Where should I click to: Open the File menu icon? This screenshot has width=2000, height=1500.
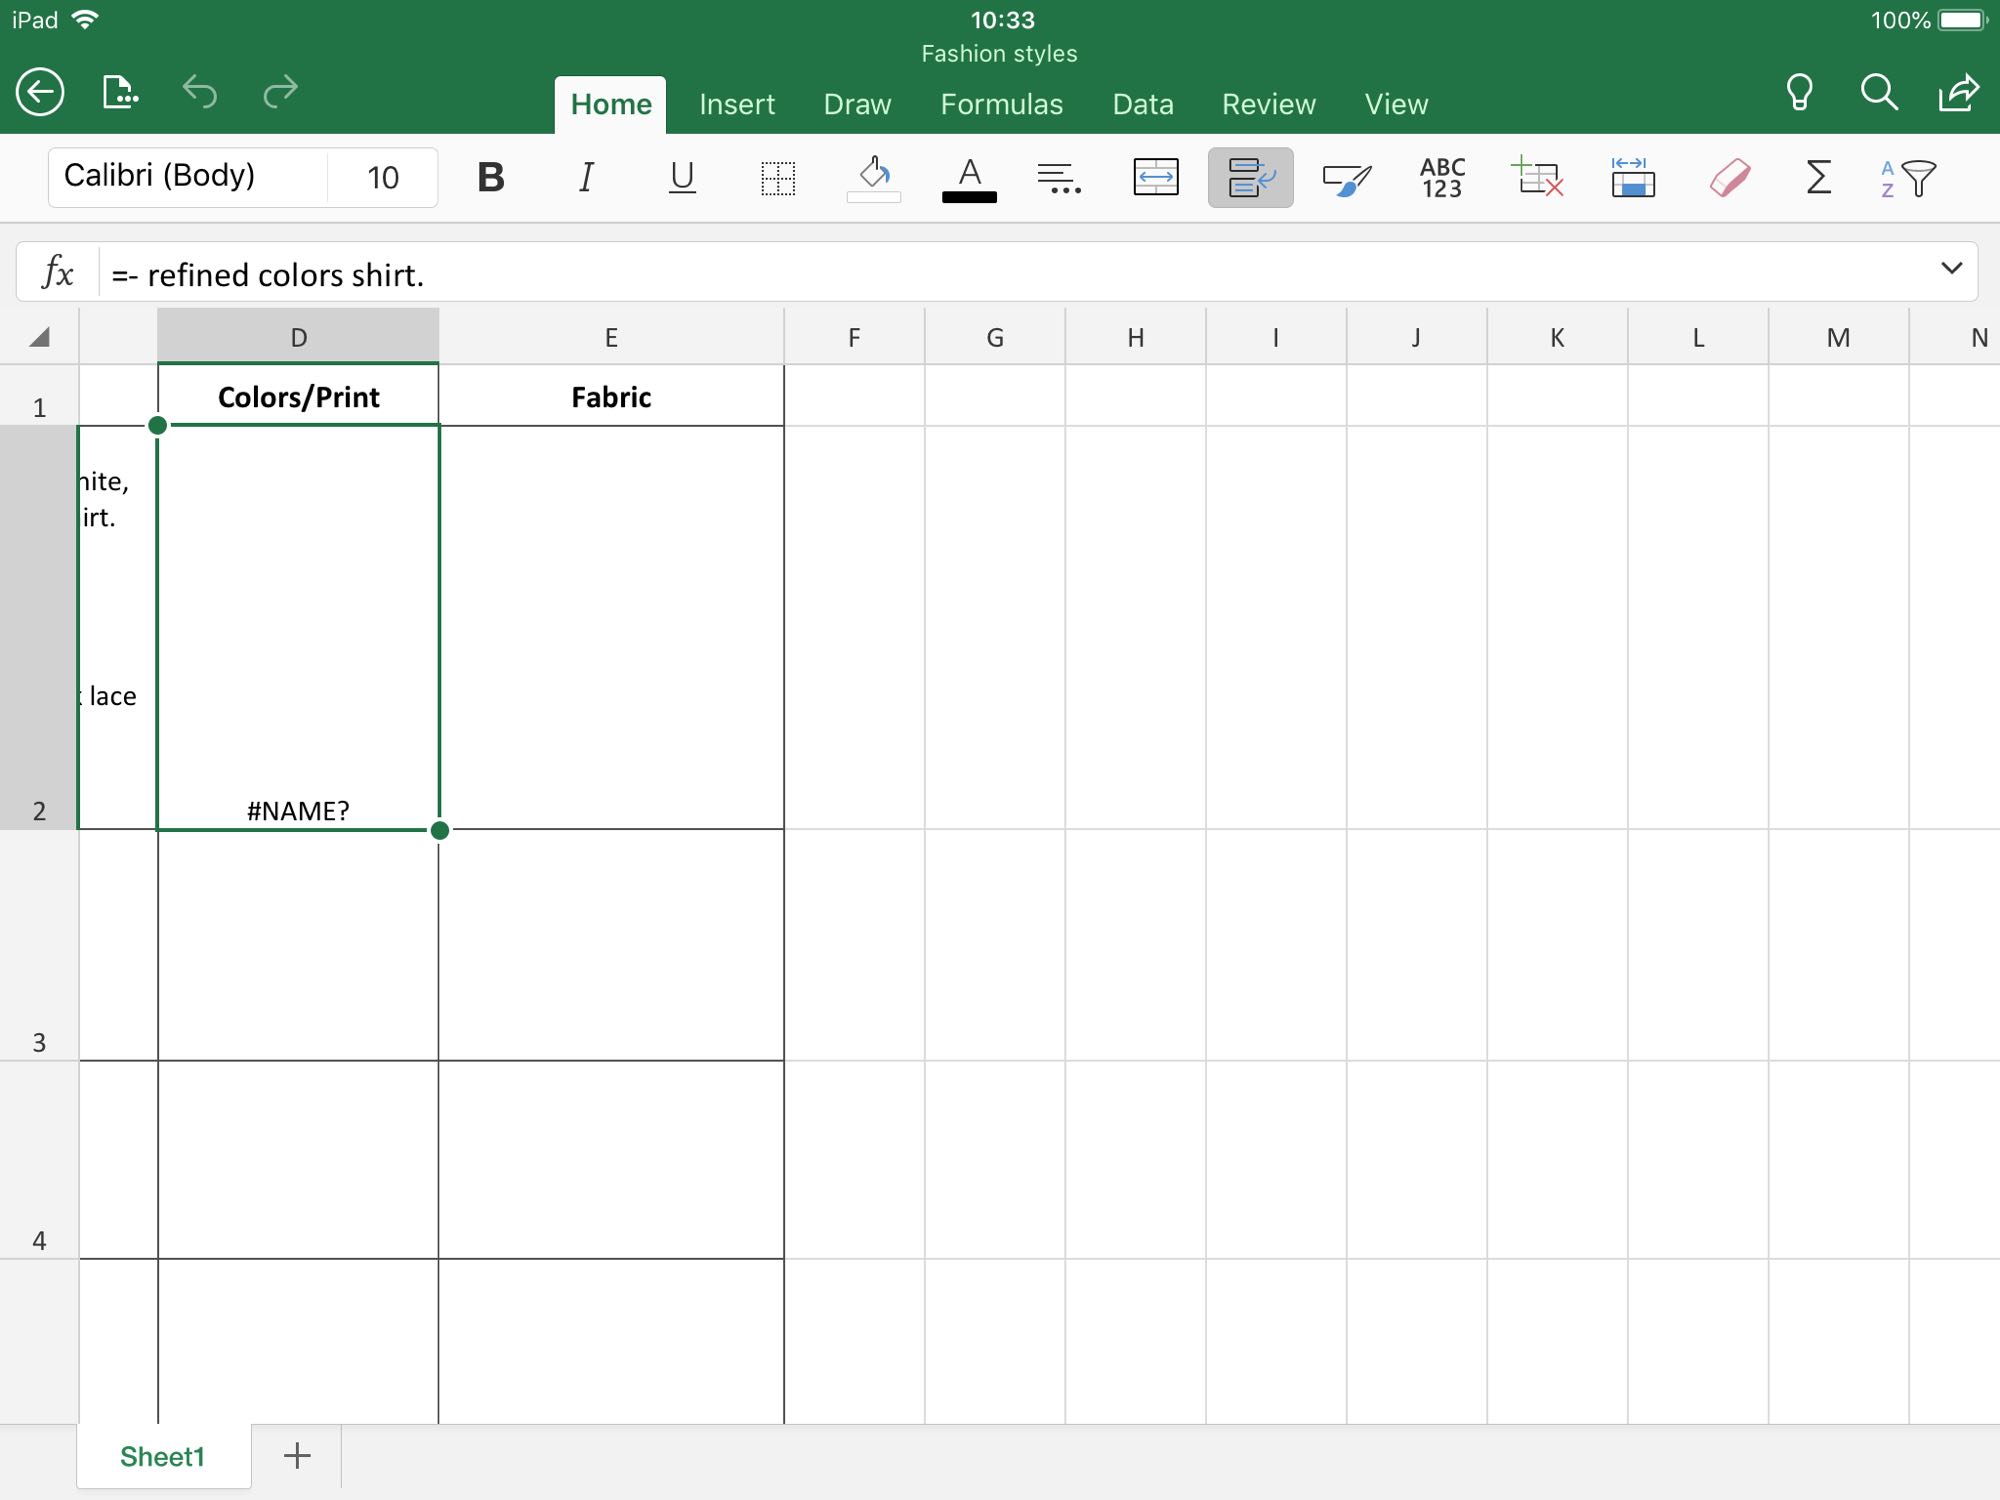pos(120,93)
